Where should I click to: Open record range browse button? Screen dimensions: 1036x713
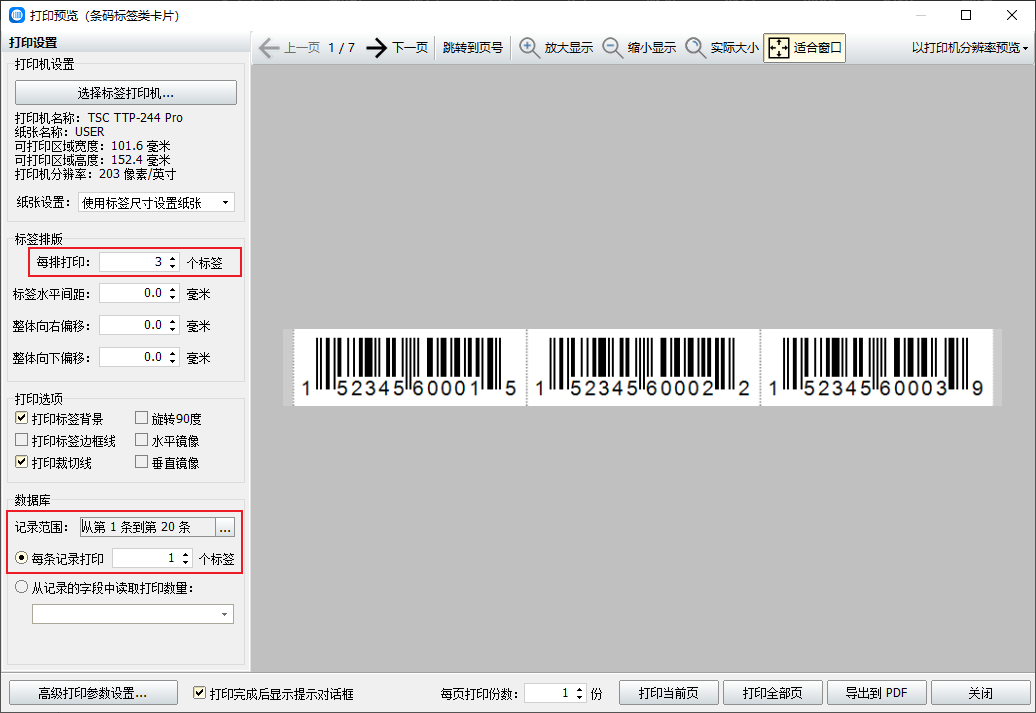[x=225, y=527]
